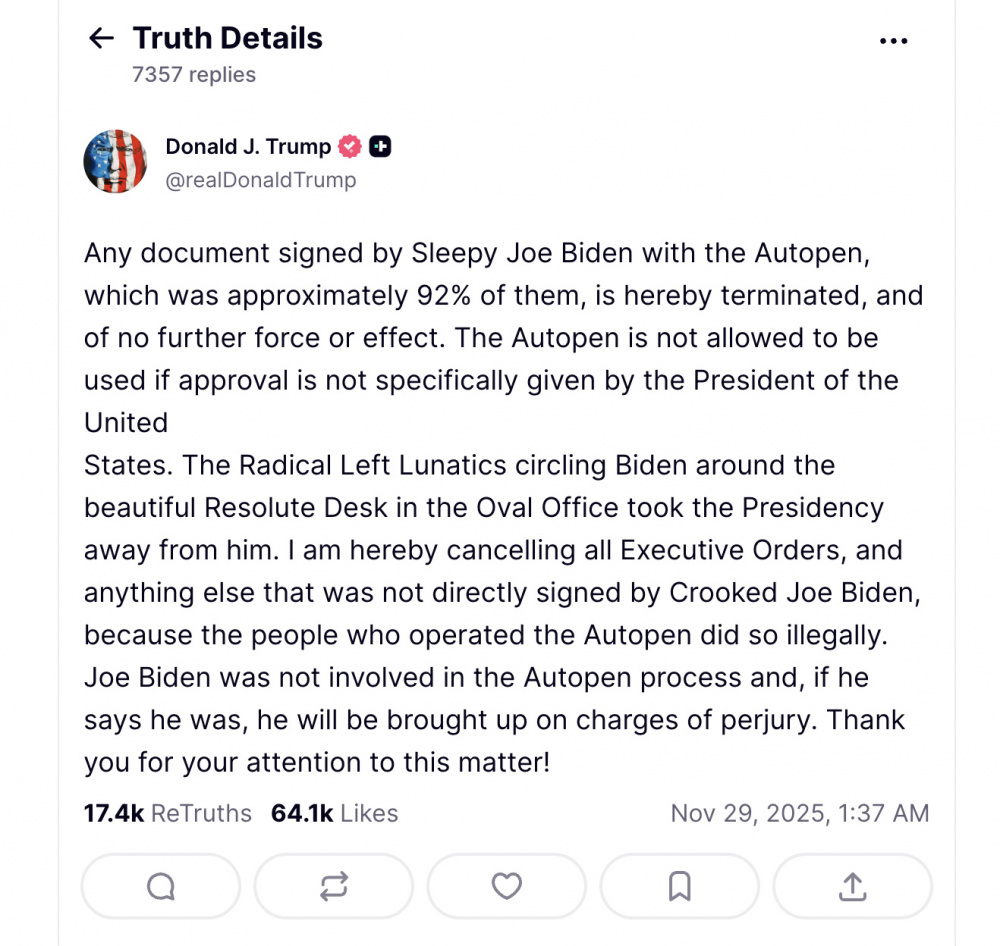Click the red verified checkmark badge
The width and height of the screenshot is (1000, 946).
coord(349,146)
